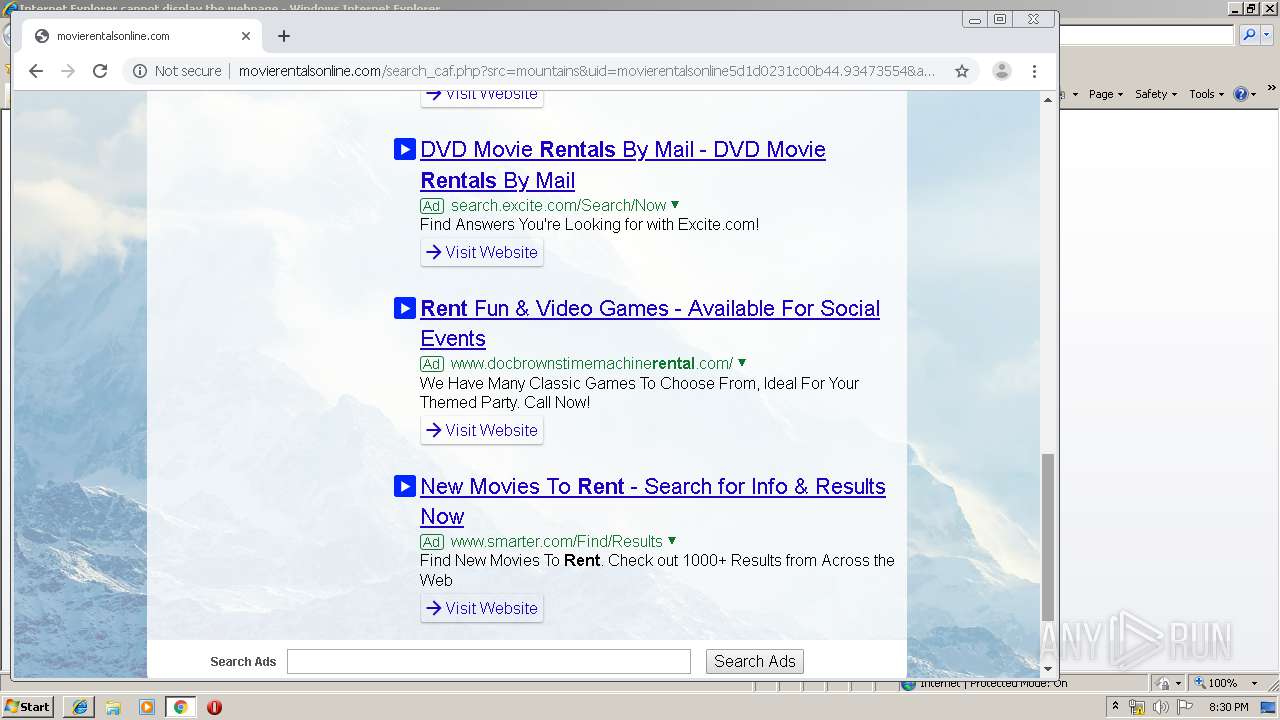Show hidden system tray icons

[x=1115, y=707]
